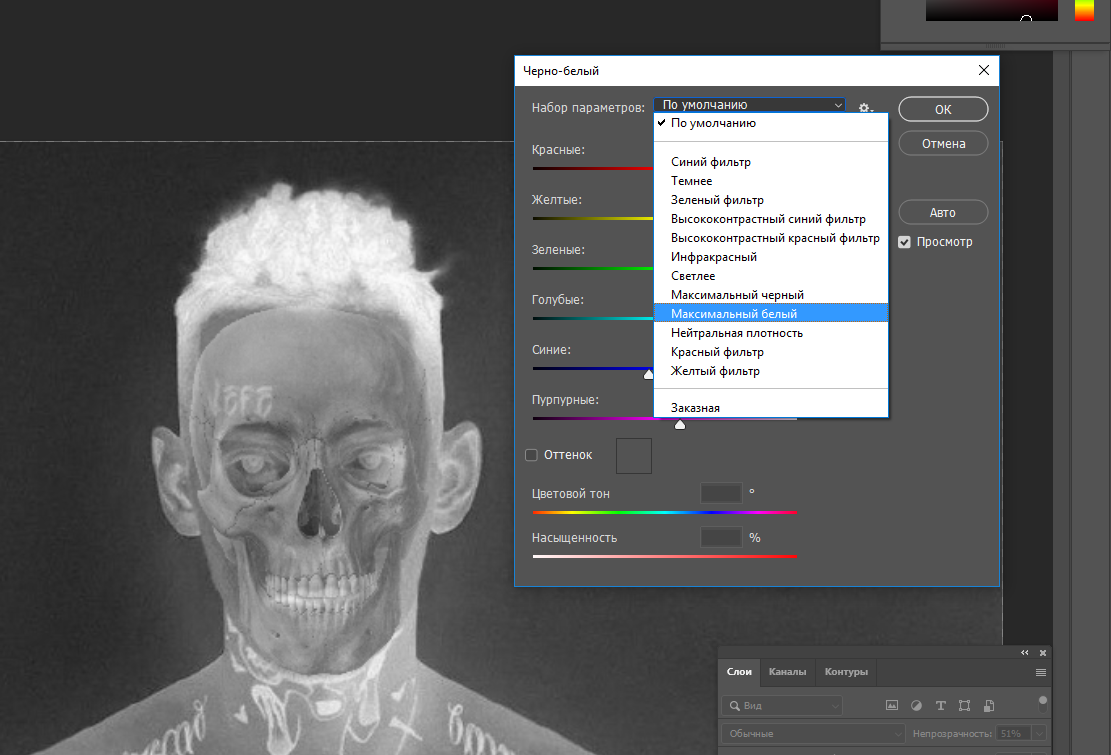1111x755 pixels.
Task: Open the preset options gear icon
Action: tap(865, 108)
